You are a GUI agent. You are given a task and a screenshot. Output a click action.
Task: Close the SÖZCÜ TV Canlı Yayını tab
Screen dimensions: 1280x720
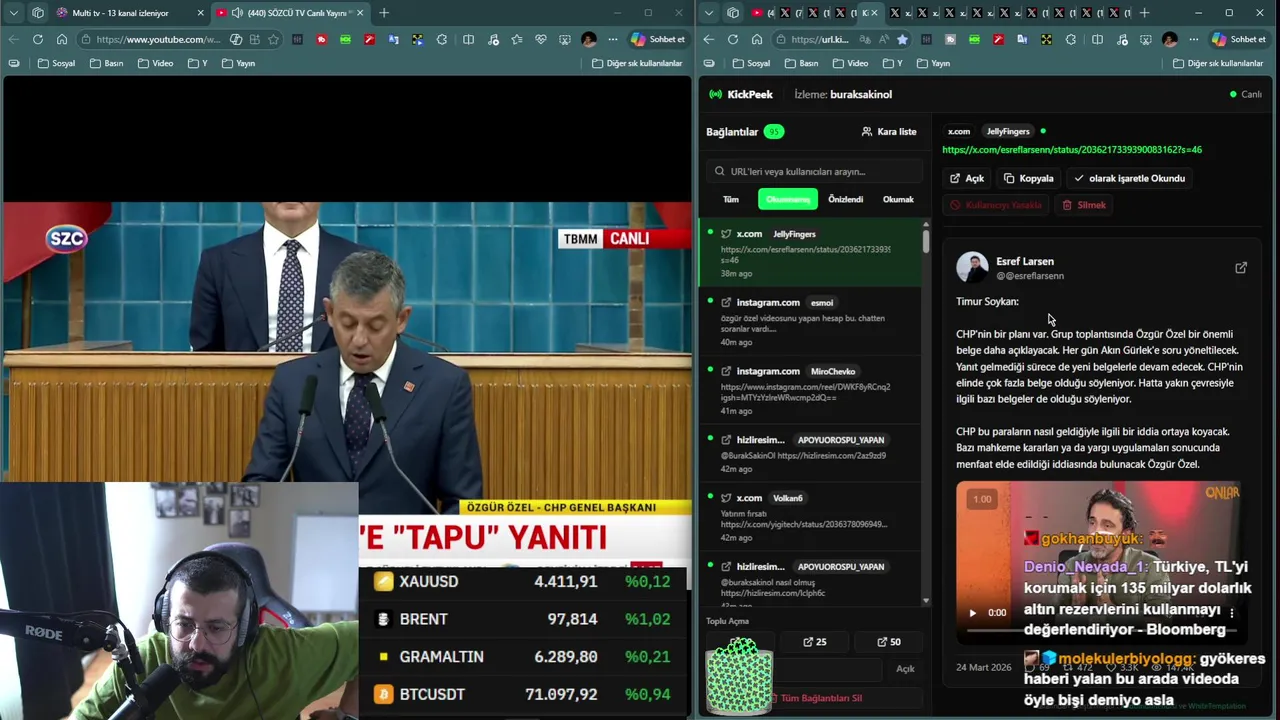361,13
